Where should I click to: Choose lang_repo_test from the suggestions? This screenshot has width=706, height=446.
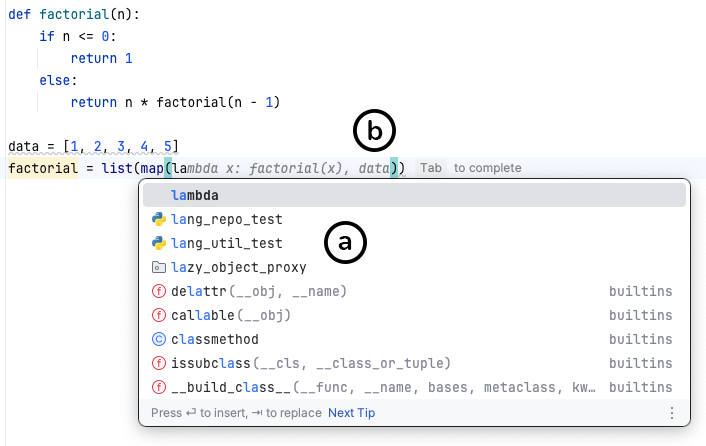(x=227, y=219)
